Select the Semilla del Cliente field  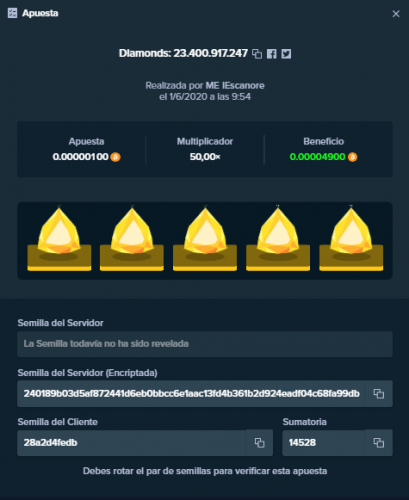coord(132,443)
